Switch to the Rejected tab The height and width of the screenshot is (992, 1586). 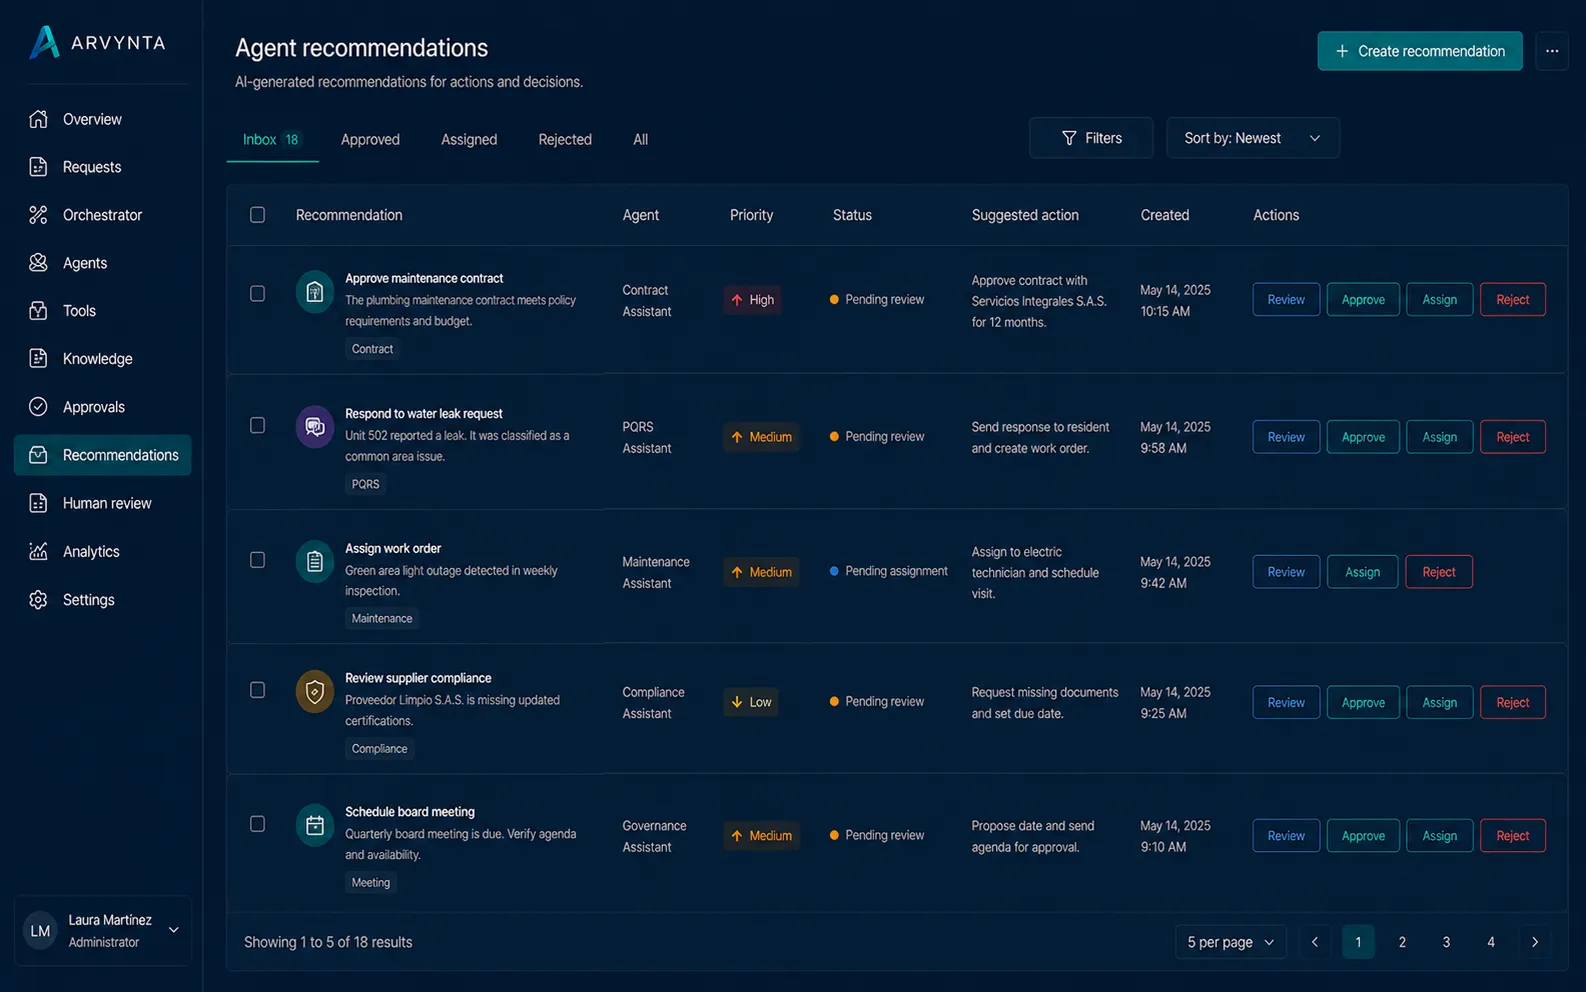click(x=565, y=140)
